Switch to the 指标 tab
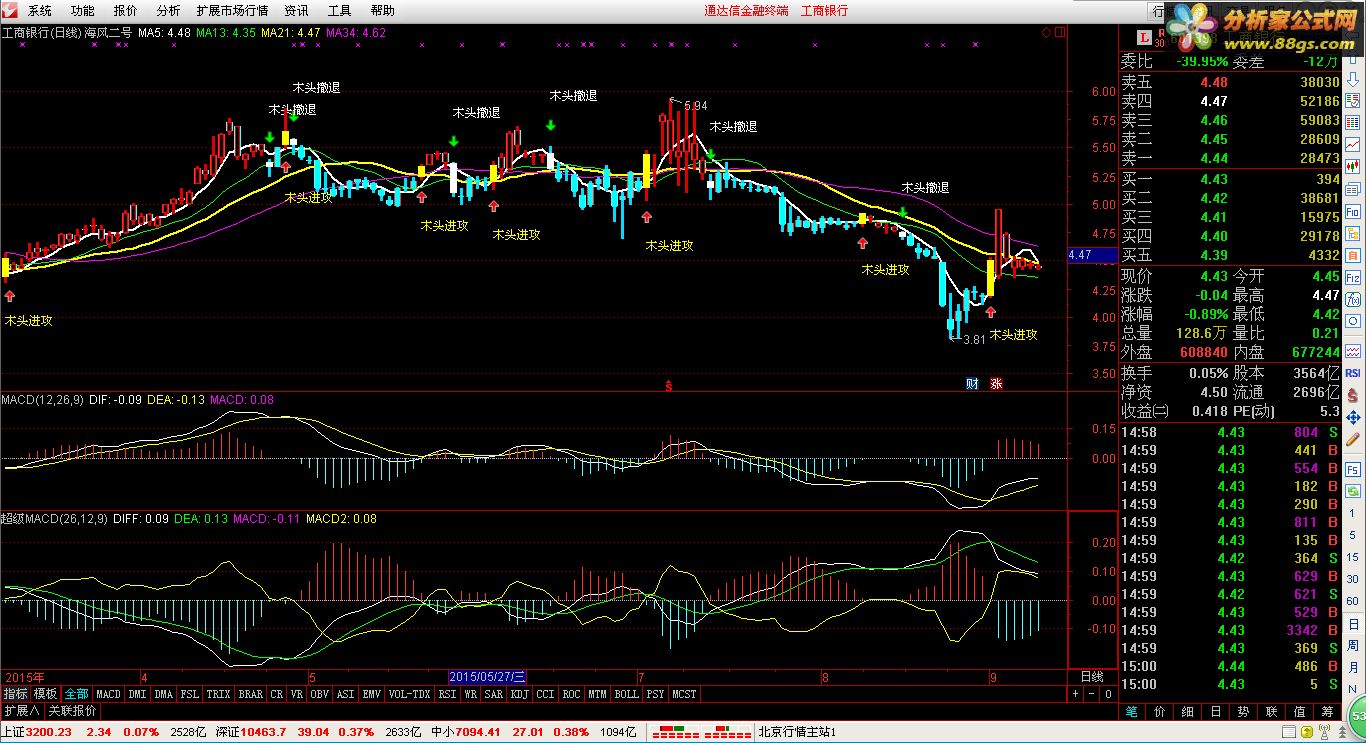Image resolution: width=1366 pixels, height=743 pixels. click(x=16, y=693)
